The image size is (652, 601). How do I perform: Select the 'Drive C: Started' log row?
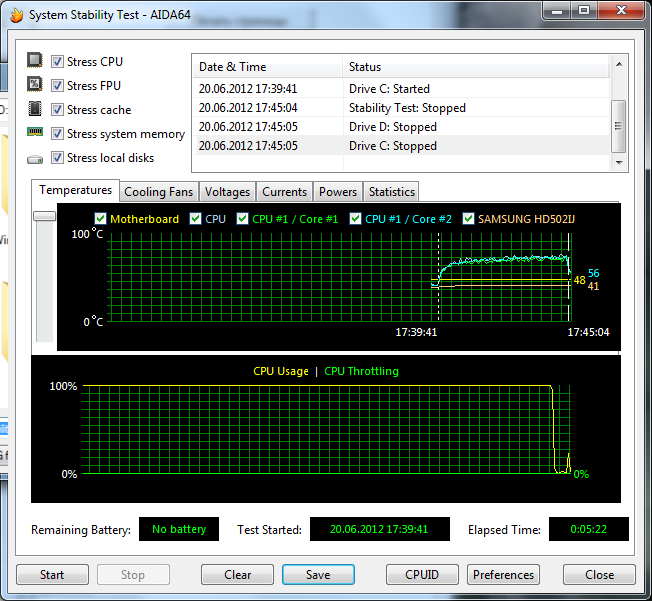401,89
